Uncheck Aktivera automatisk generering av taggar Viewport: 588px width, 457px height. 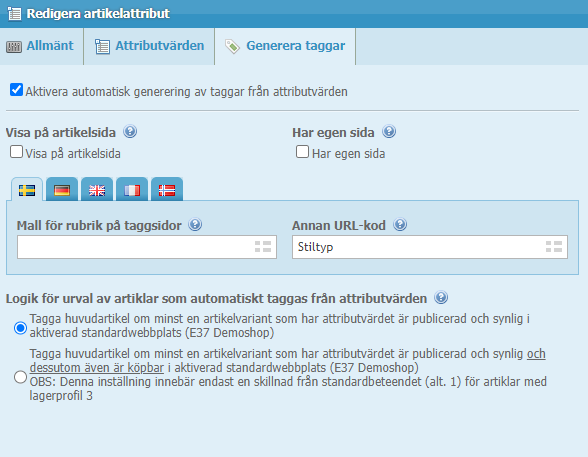[x=16, y=90]
